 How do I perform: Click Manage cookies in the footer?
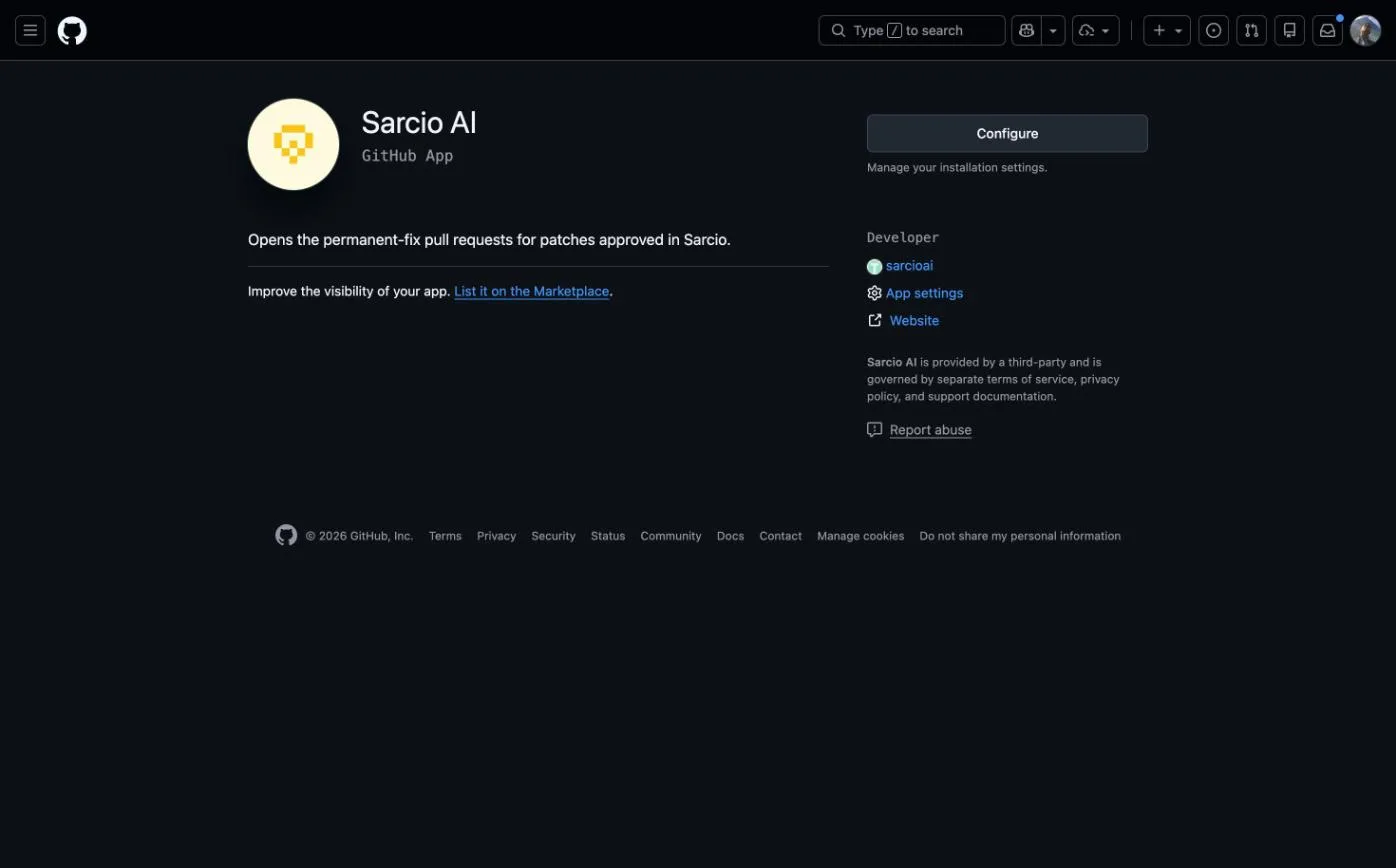point(860,536)
